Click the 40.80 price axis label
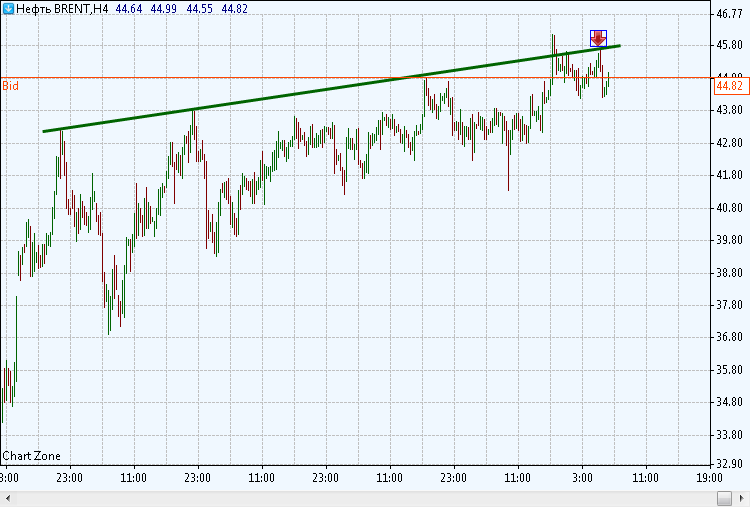This screenshot has height=507, width=750. point(730,208)
